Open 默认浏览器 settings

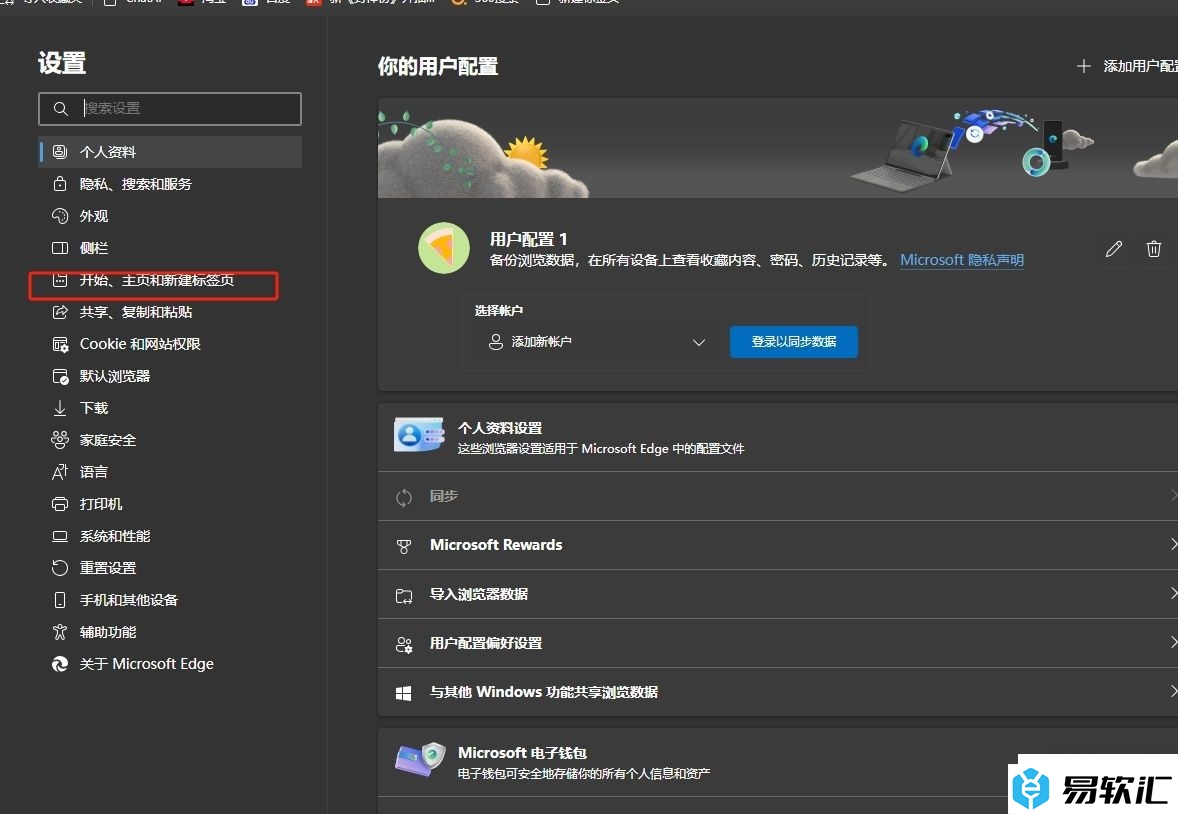point(171,377)
